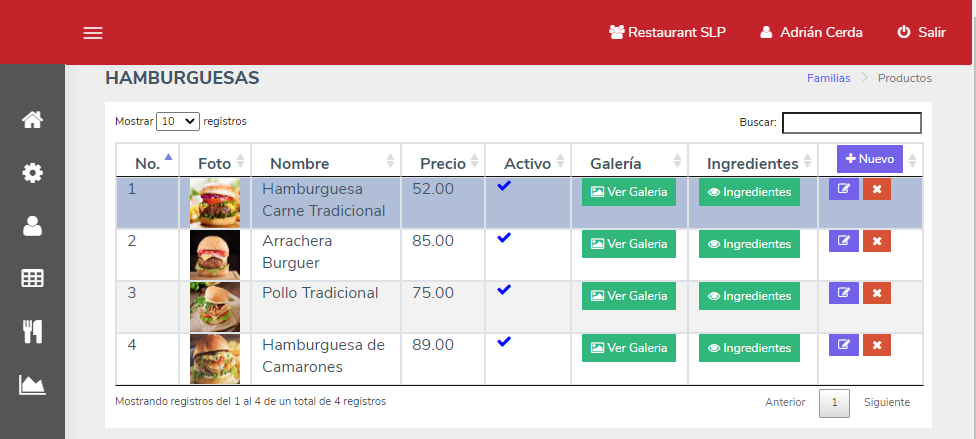The height and width of the screenshot is (439, 976).
Task: Open the Familias breadcrumb link
Action: click(x=828, y=78)
